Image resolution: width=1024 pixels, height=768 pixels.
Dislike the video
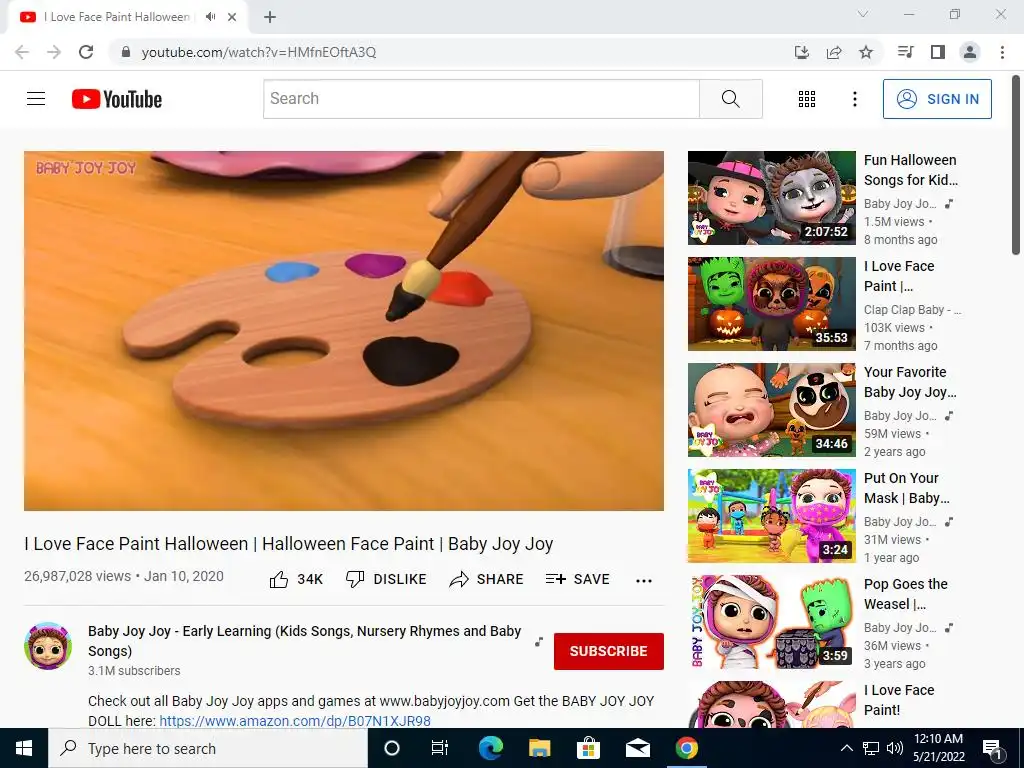(x=386, y=579)
